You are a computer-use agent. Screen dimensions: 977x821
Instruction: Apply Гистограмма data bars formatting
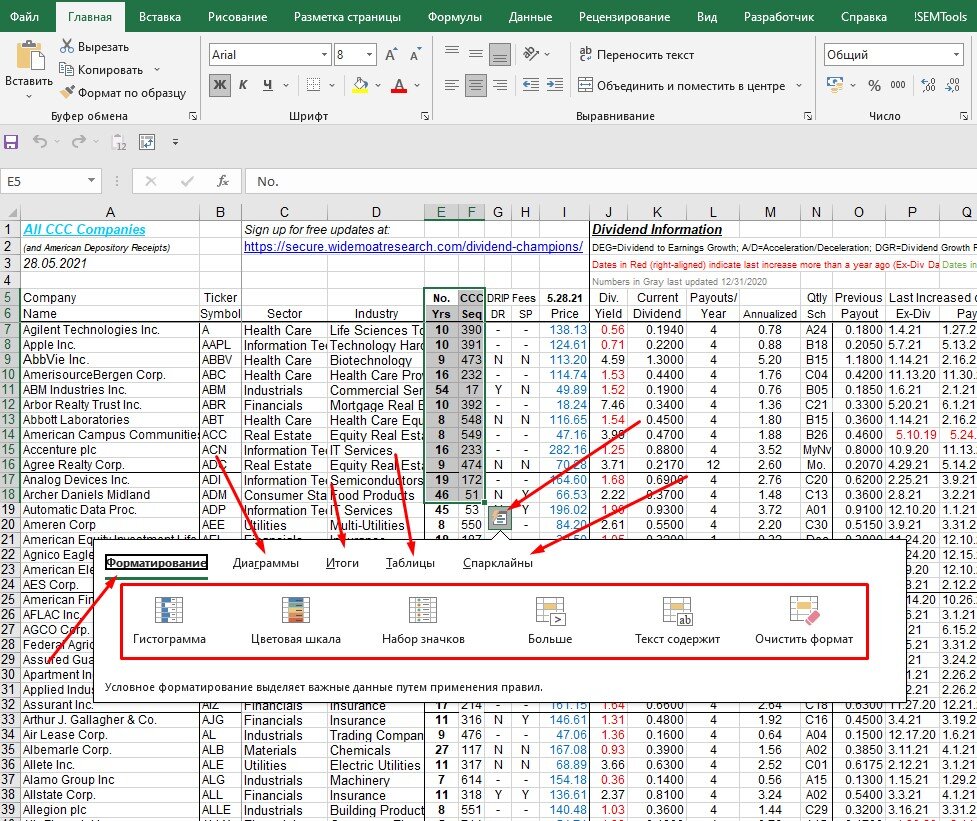pos(169,620)
